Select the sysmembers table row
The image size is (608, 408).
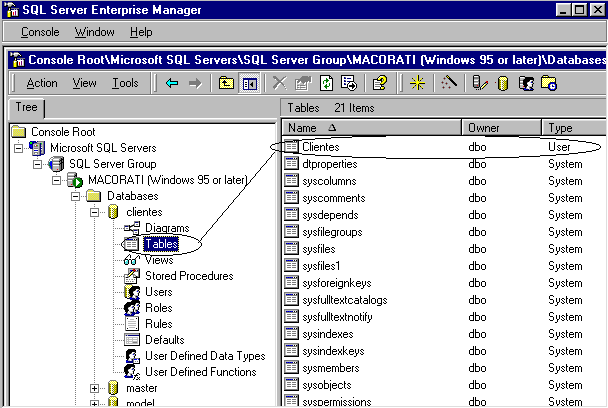pyautogui.click(x=444, y=368)
